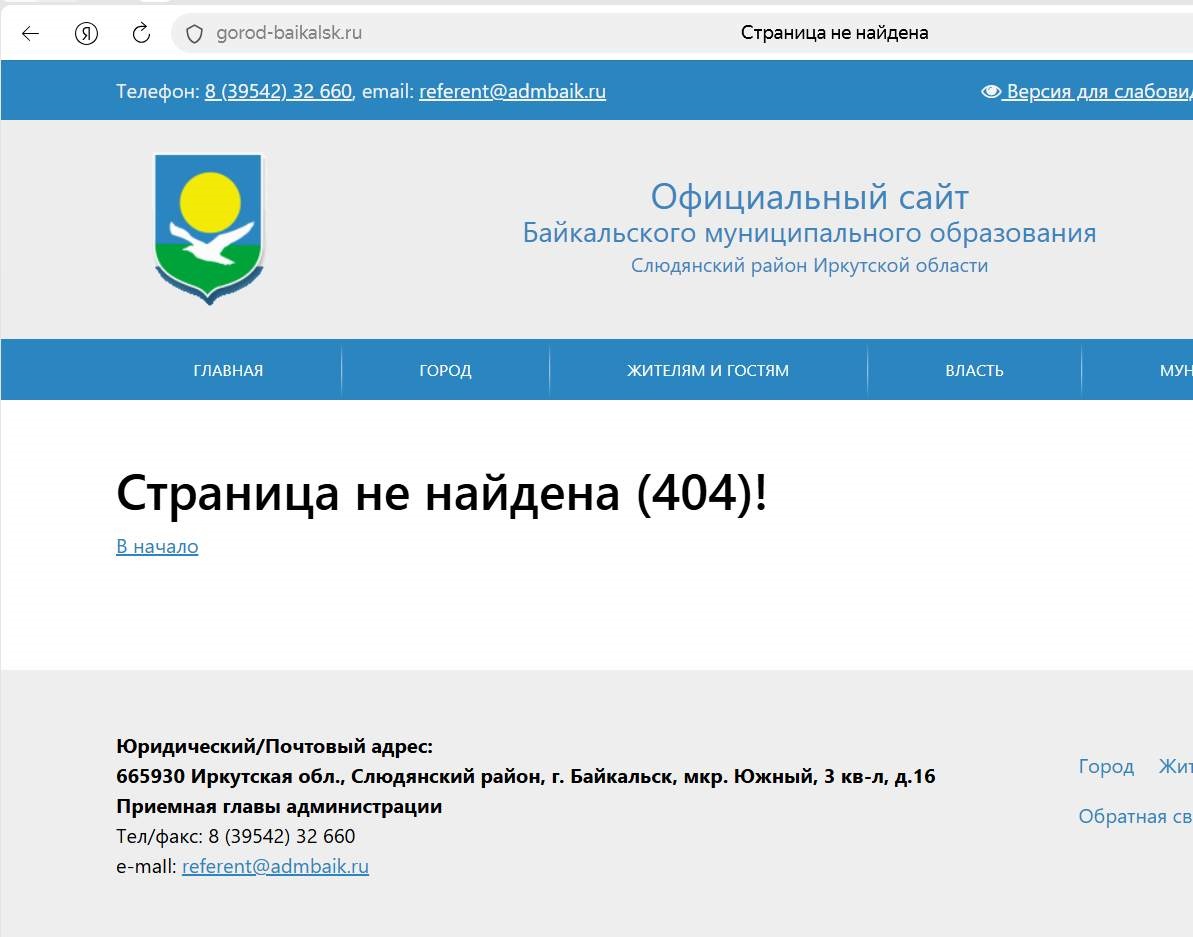Select ЖИТЕЛЯМ И ГОСТЯМ in the navigation bar
Screen dimensions: 1193x937
tap(707, 370)
